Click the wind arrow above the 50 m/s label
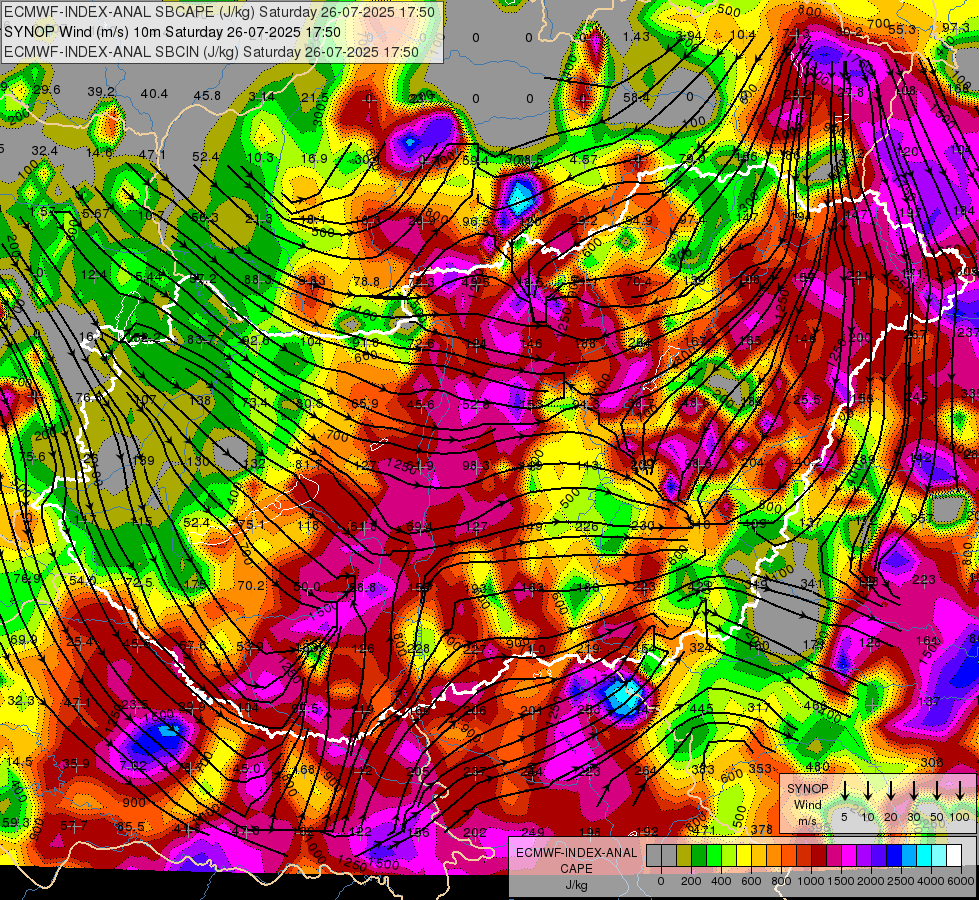This screenshot has height=900, width=979. pyautogui.click(x=937, y=791)
